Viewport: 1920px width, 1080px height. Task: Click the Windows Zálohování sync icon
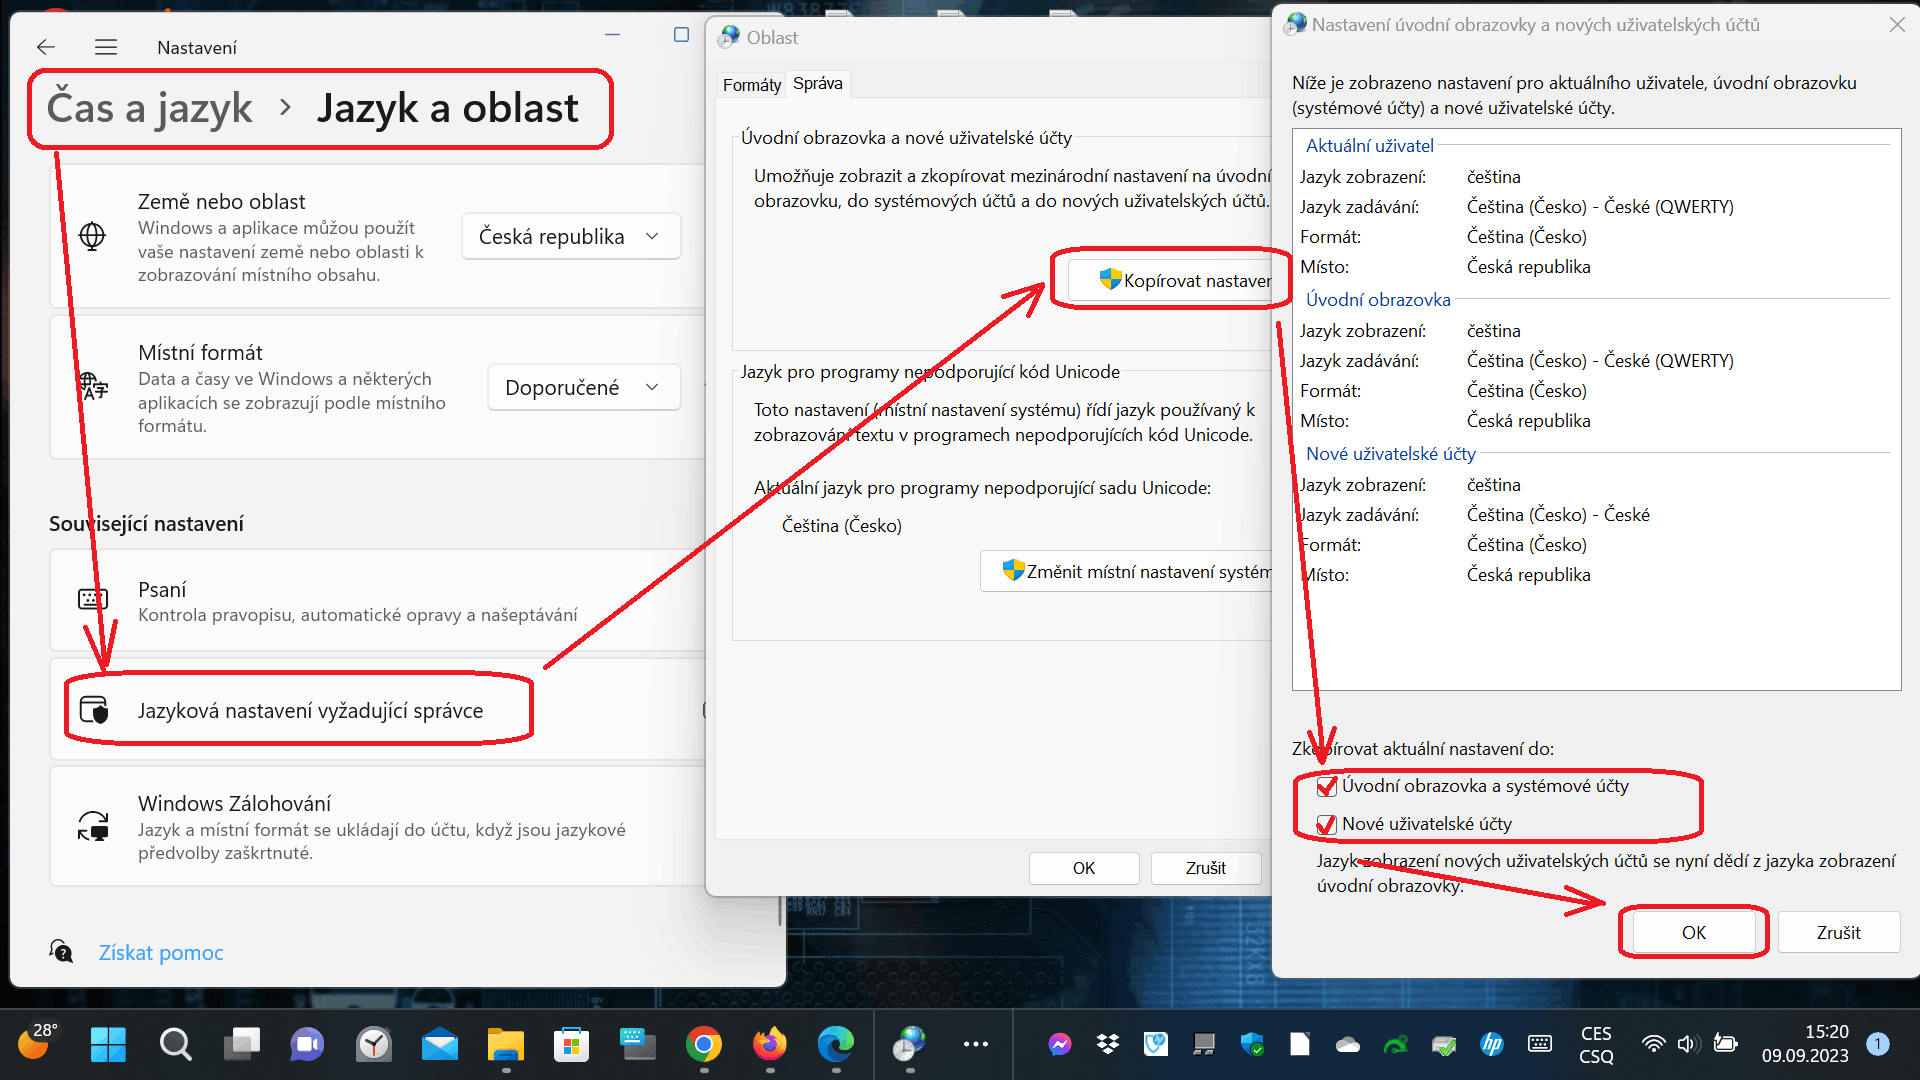93,826
